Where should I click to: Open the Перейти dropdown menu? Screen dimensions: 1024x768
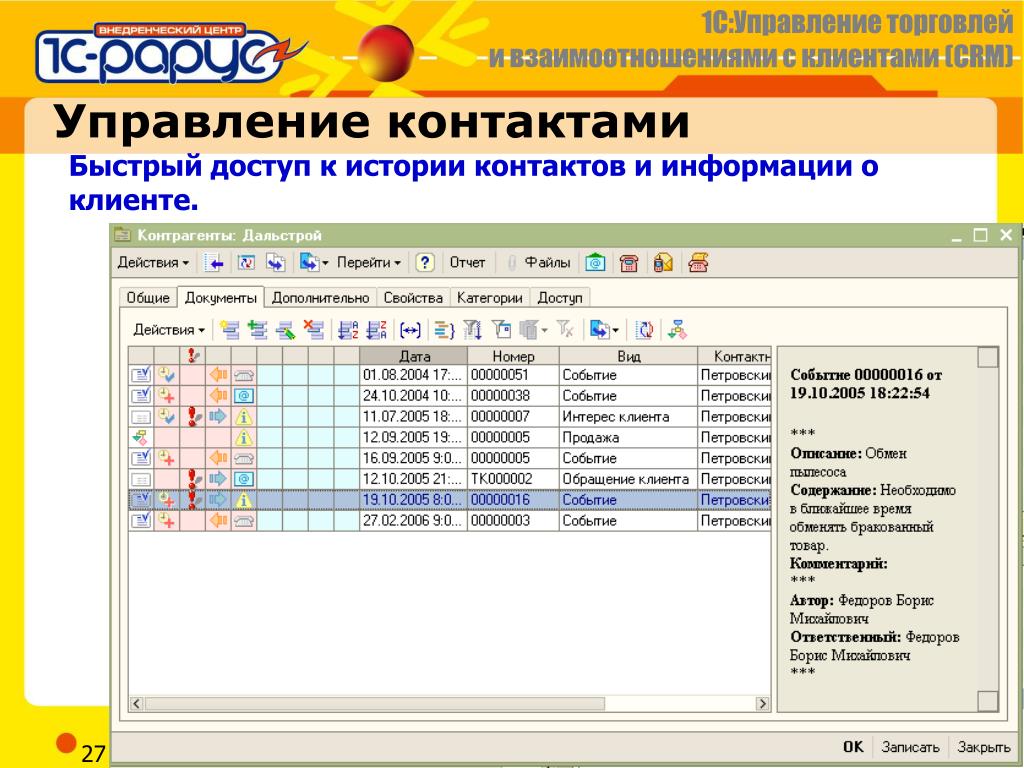point(368,263)
